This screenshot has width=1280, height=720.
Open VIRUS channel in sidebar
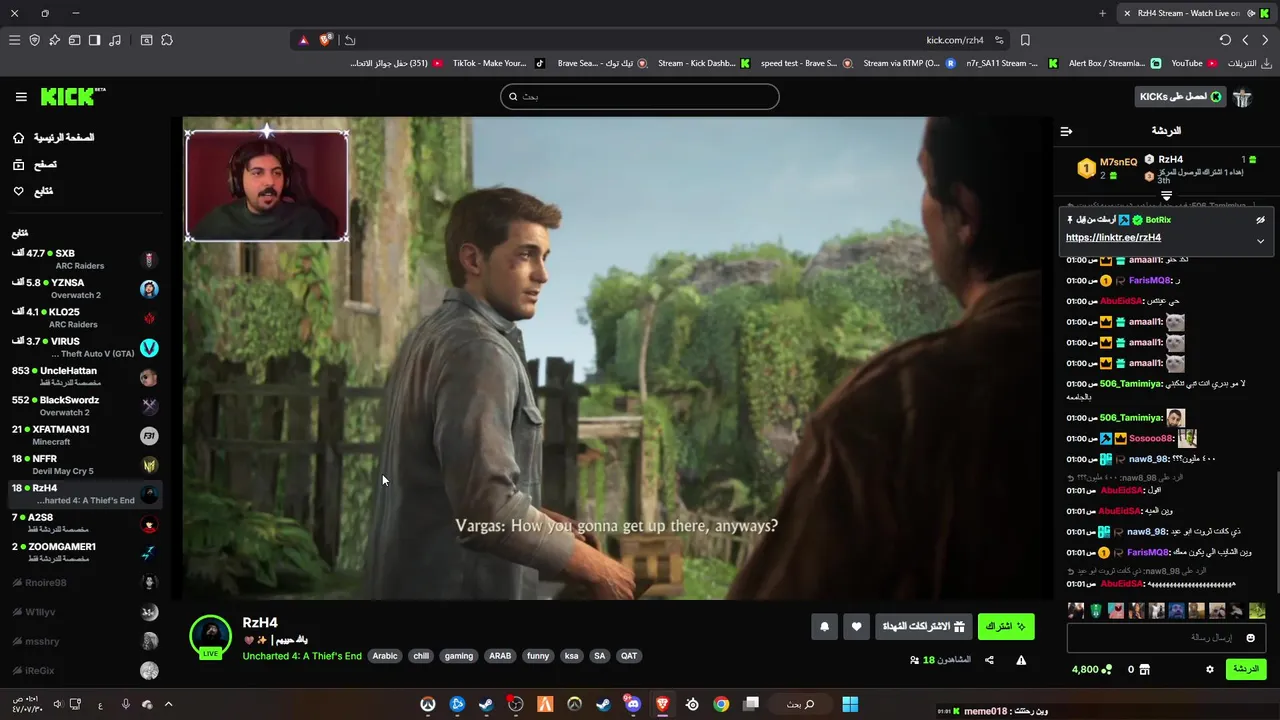(85, 347)
